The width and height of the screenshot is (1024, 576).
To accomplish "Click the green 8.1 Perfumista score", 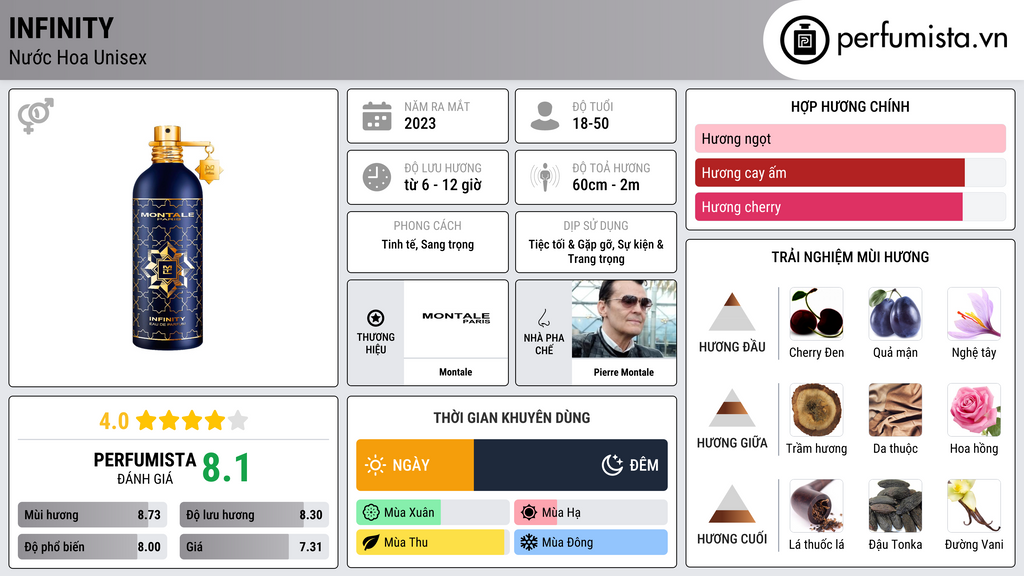I will (226, 468).
